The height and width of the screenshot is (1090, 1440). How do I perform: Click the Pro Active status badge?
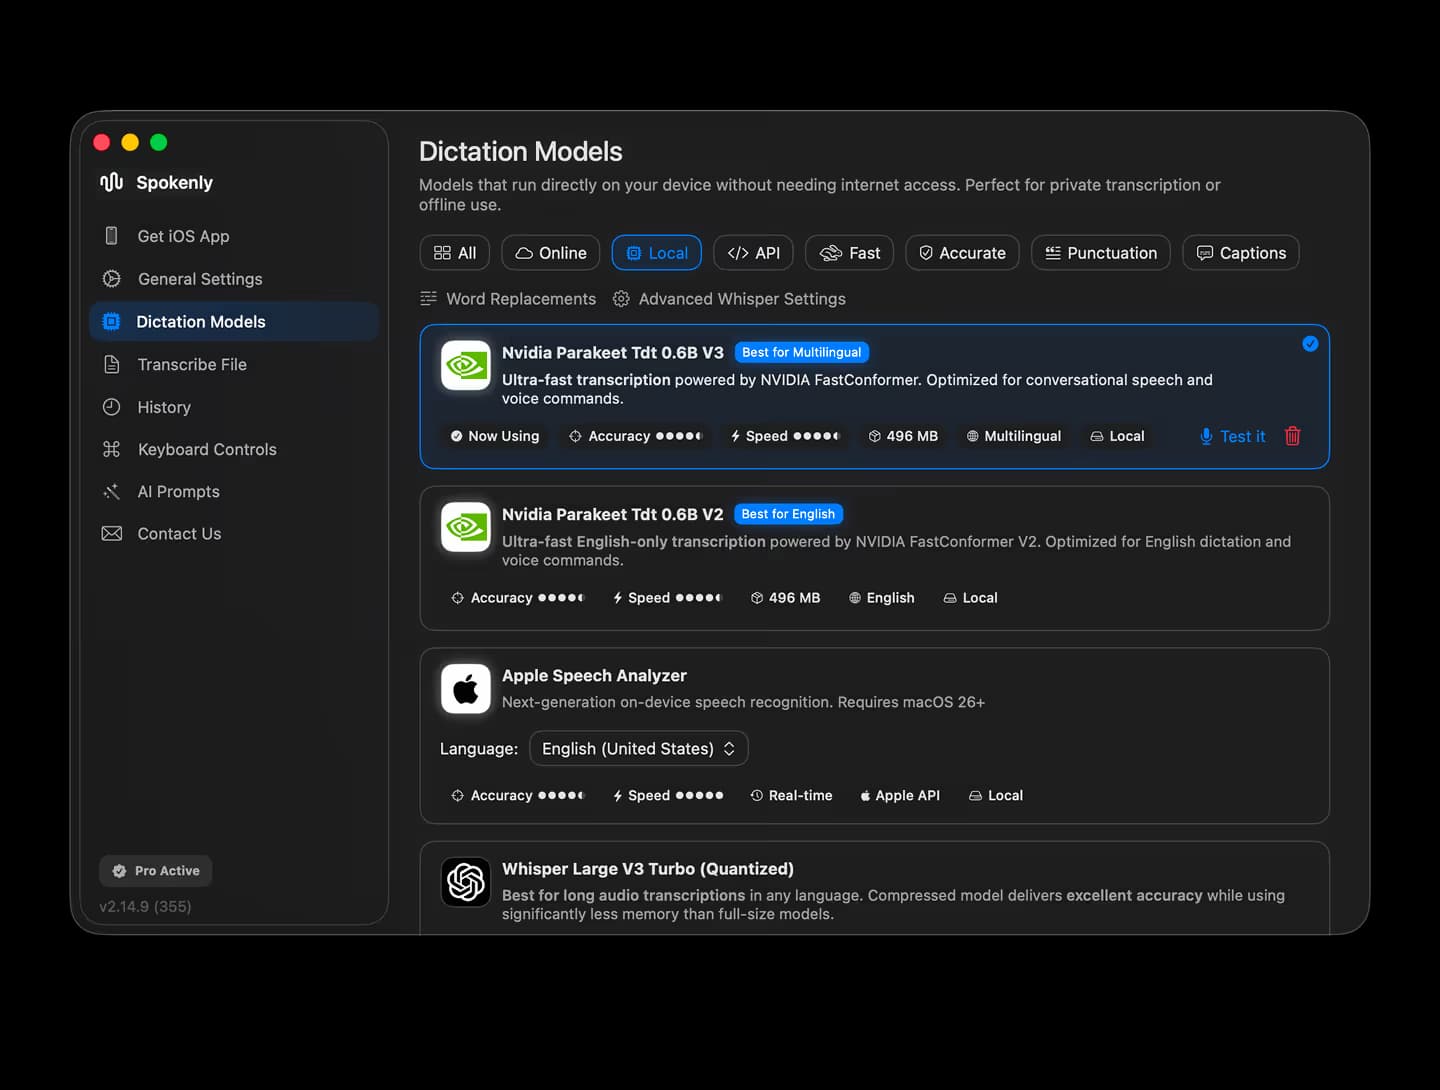(155, 870)
